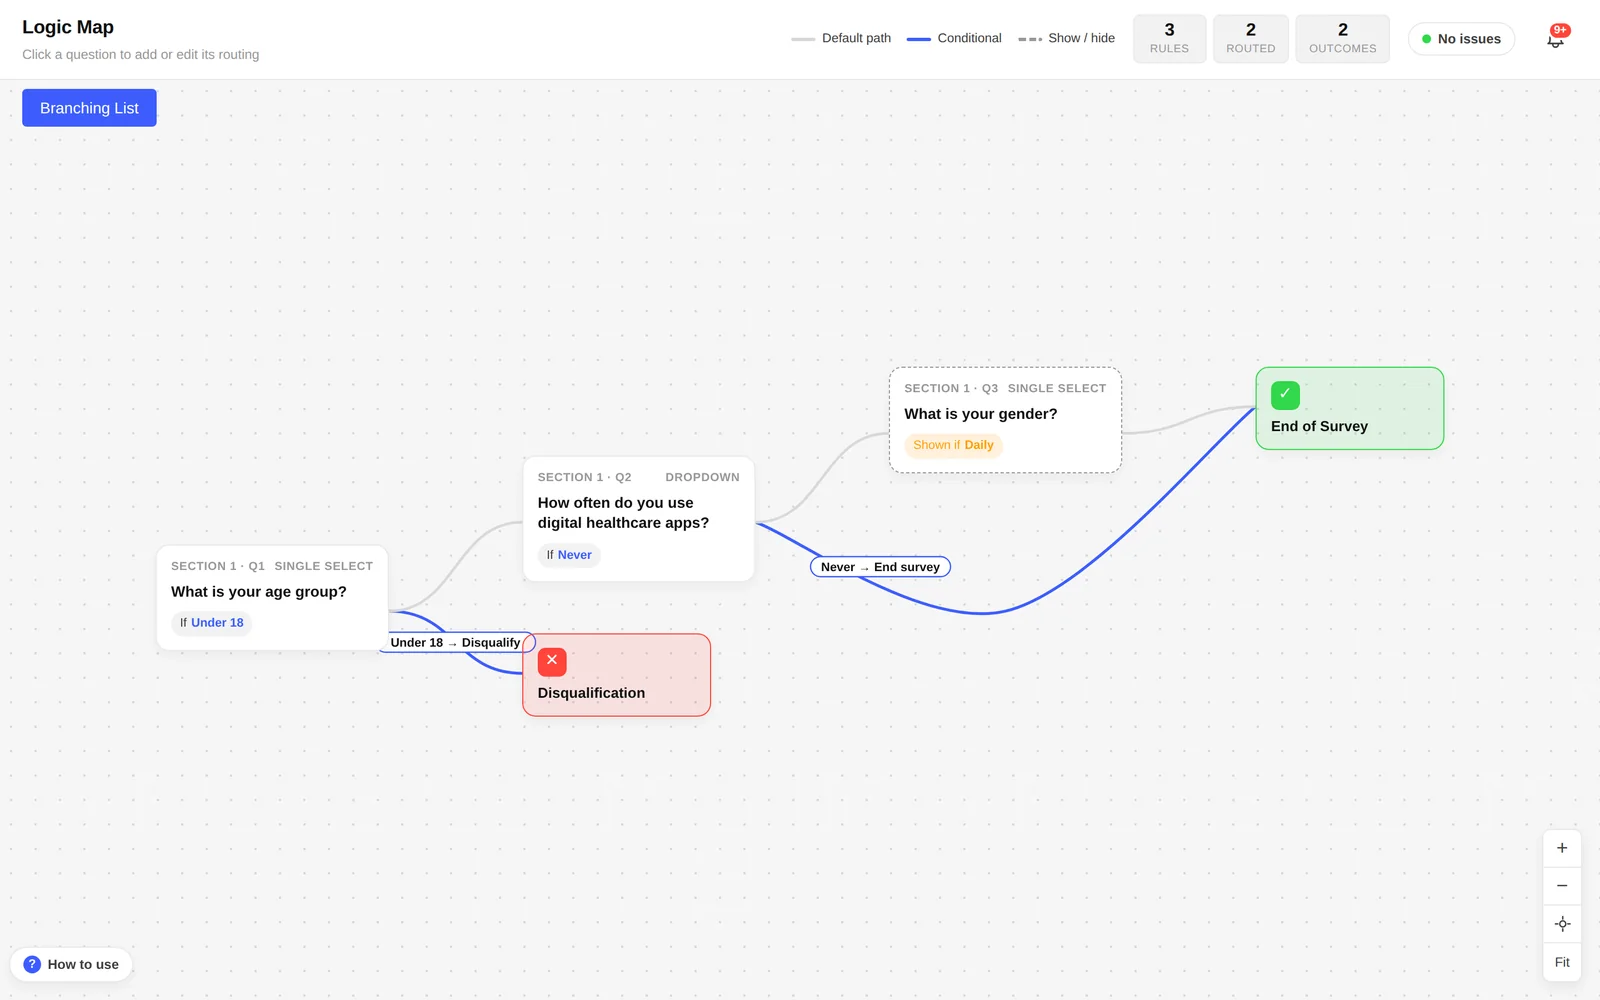Click the 3 Rules stat tile
The height and width of the screenshot is (1000, 1600).
point(1169,39)
